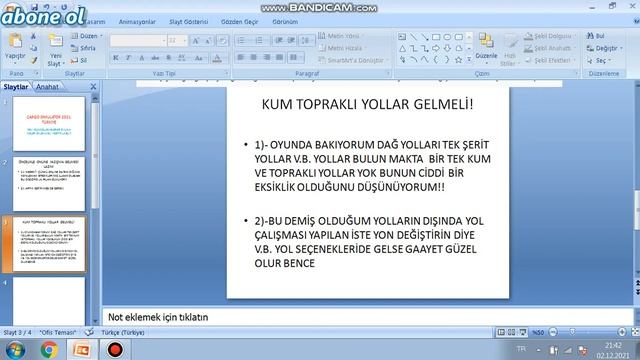Click the zoom slider handle
The height and width of the screenshot is (360, 640).
click(572, 332)
